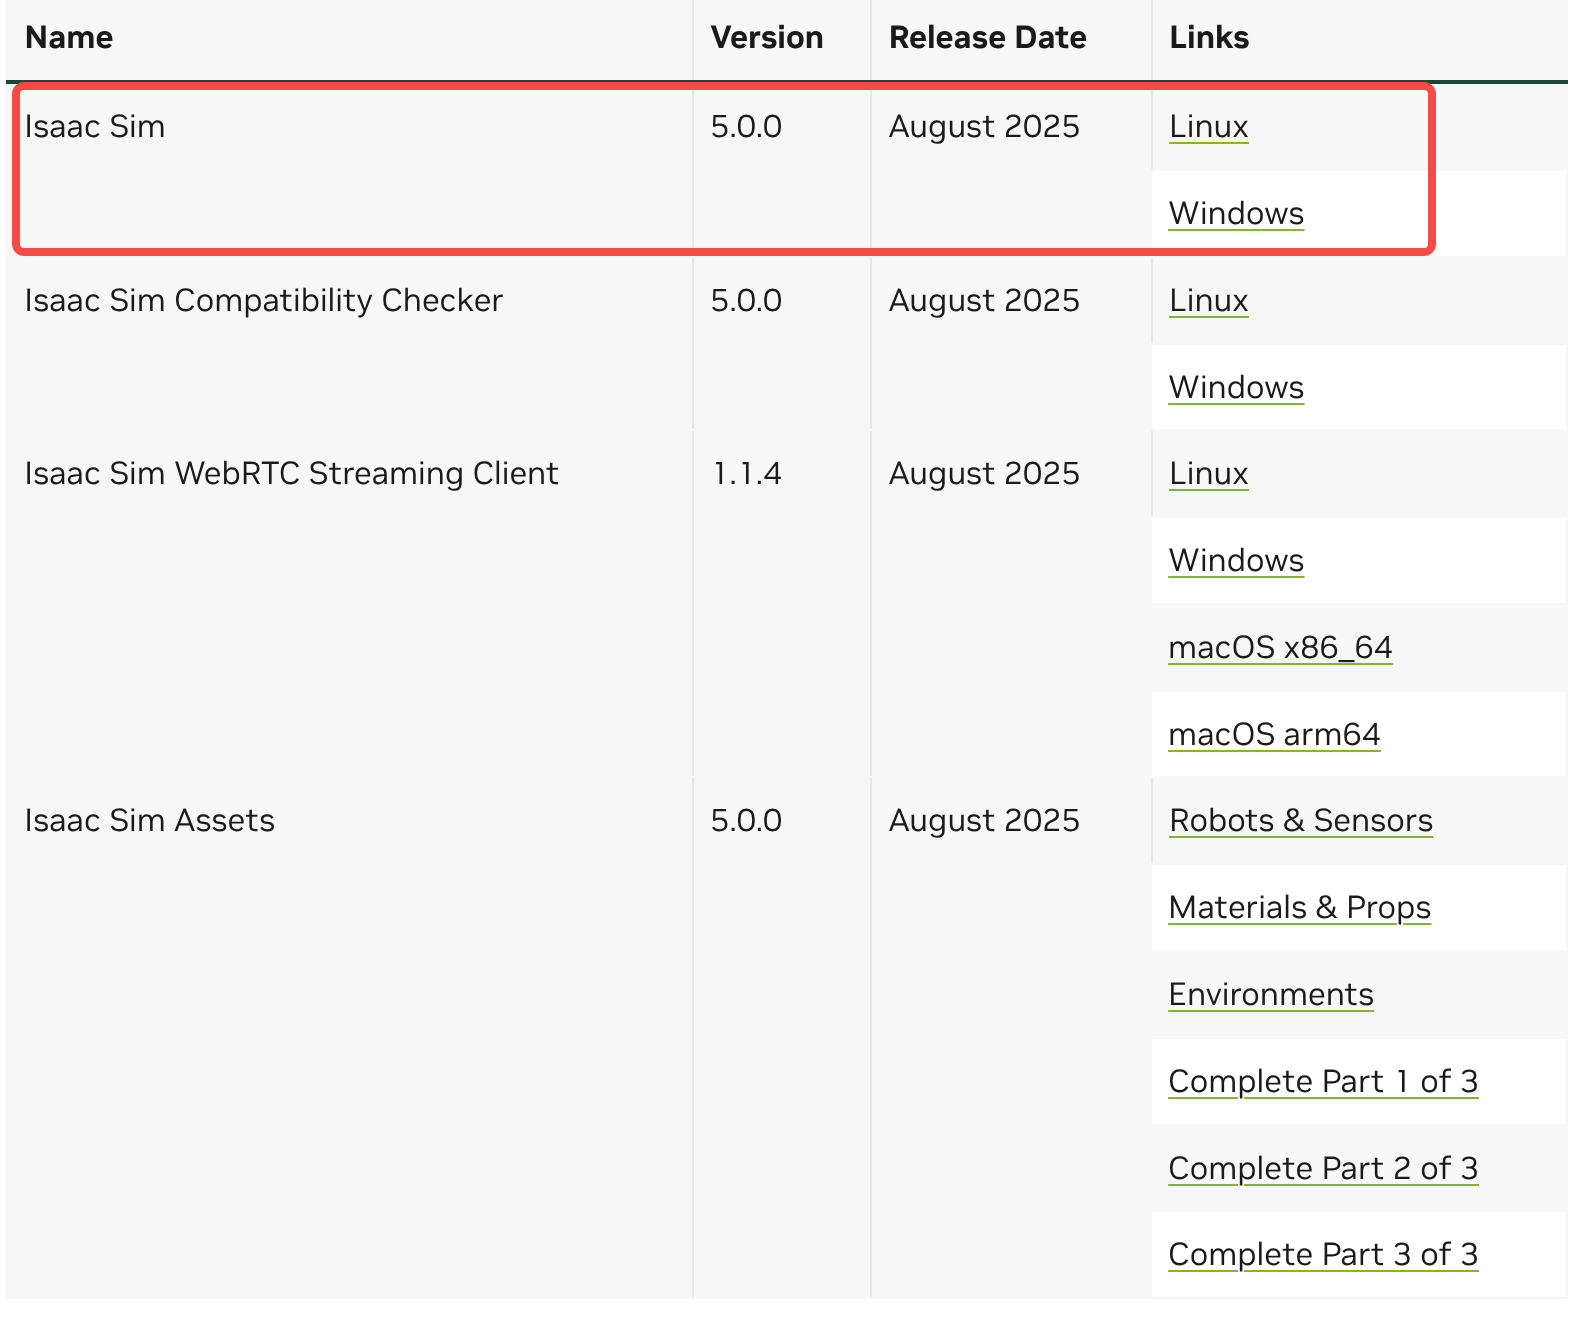Open the Robots & Sensors assets link
The image size is (1570, 1320).
click(x=1300, y=821)
